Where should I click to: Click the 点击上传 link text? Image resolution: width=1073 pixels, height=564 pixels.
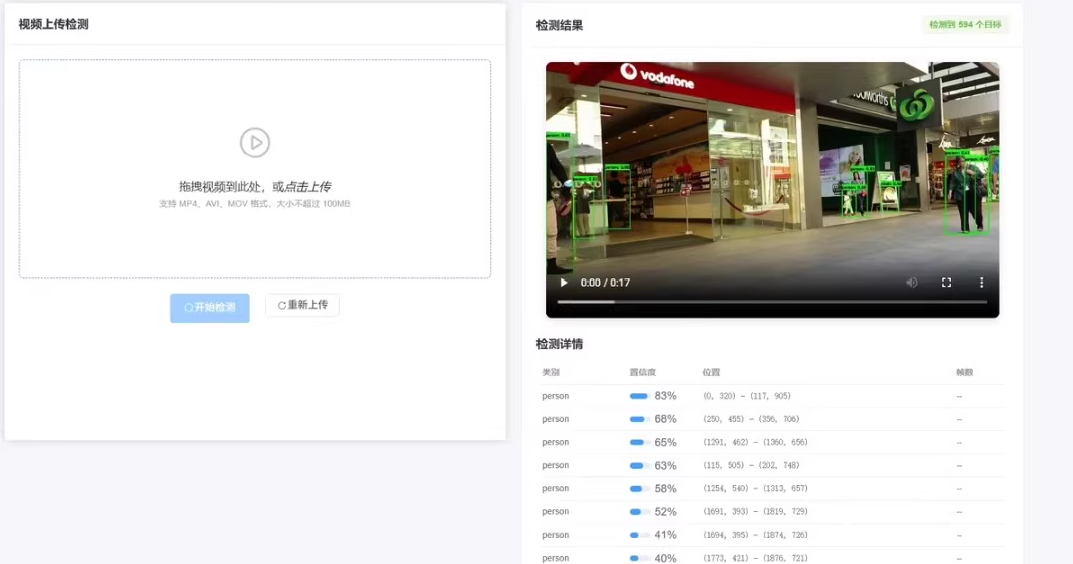(307, 186)
